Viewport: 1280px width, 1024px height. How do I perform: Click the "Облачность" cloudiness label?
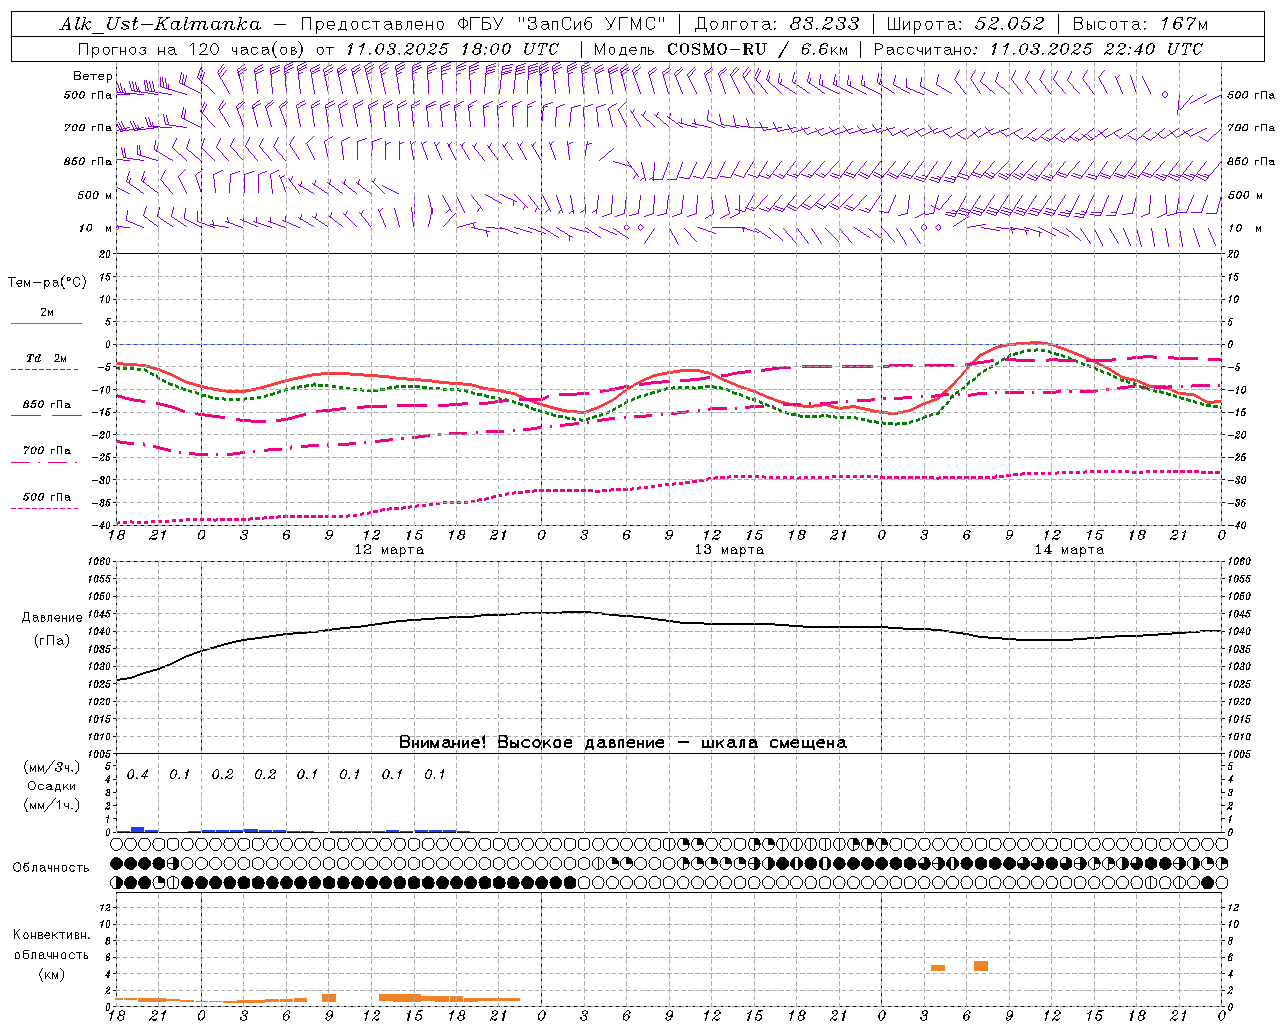[x=51, y=868]
